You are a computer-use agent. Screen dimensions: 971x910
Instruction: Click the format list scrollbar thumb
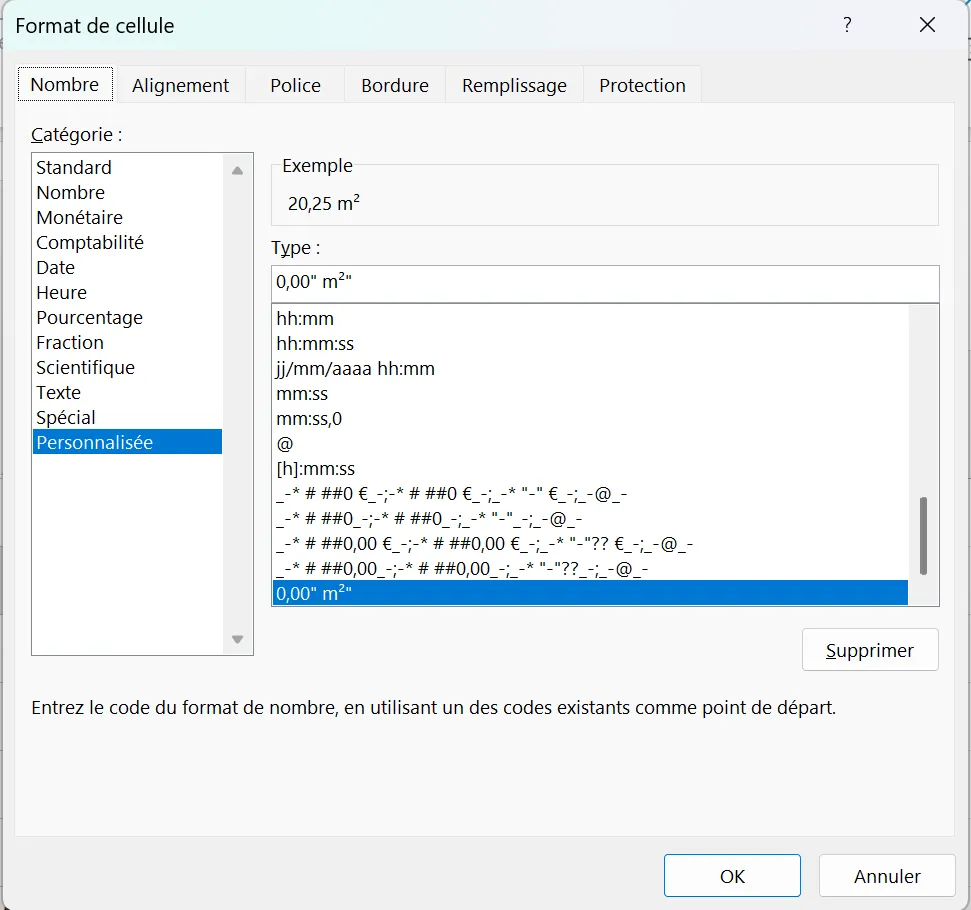click(923, 536)
